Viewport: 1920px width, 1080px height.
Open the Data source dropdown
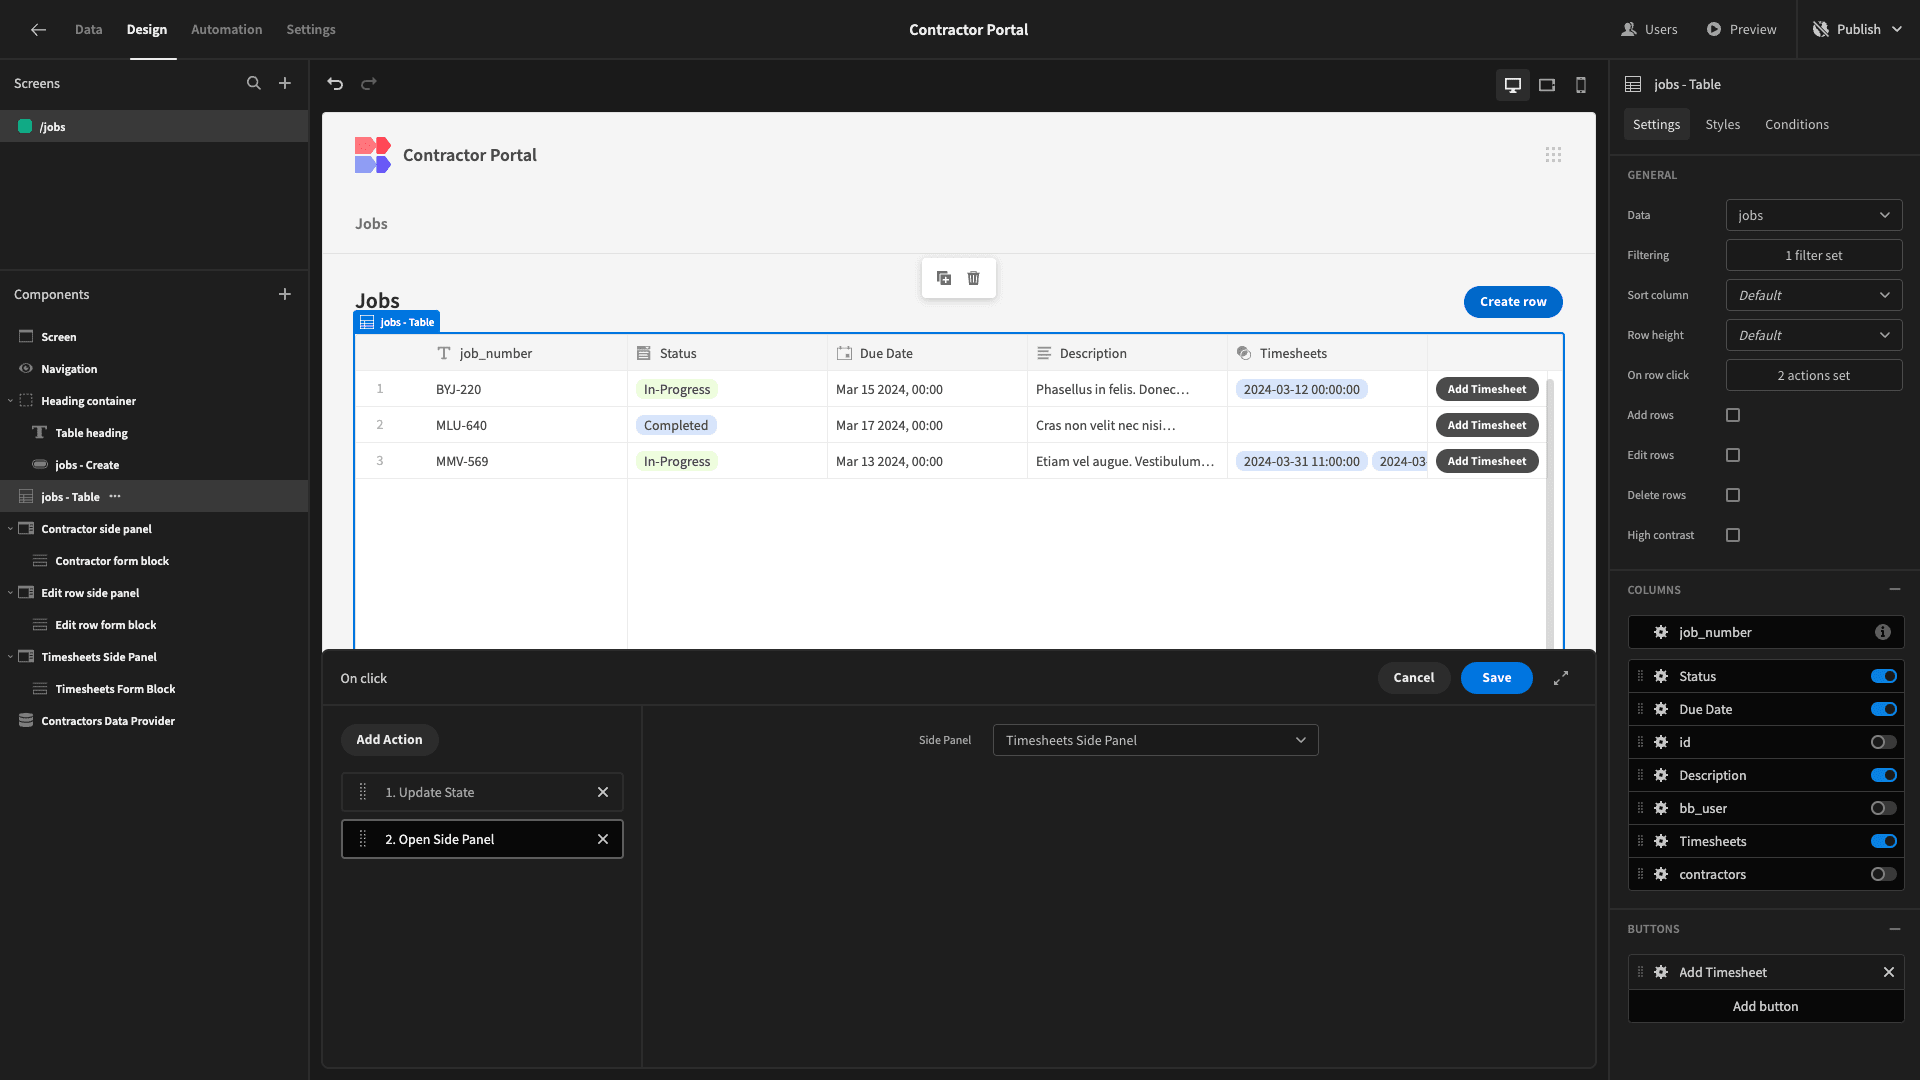[x=1814, y=215]
